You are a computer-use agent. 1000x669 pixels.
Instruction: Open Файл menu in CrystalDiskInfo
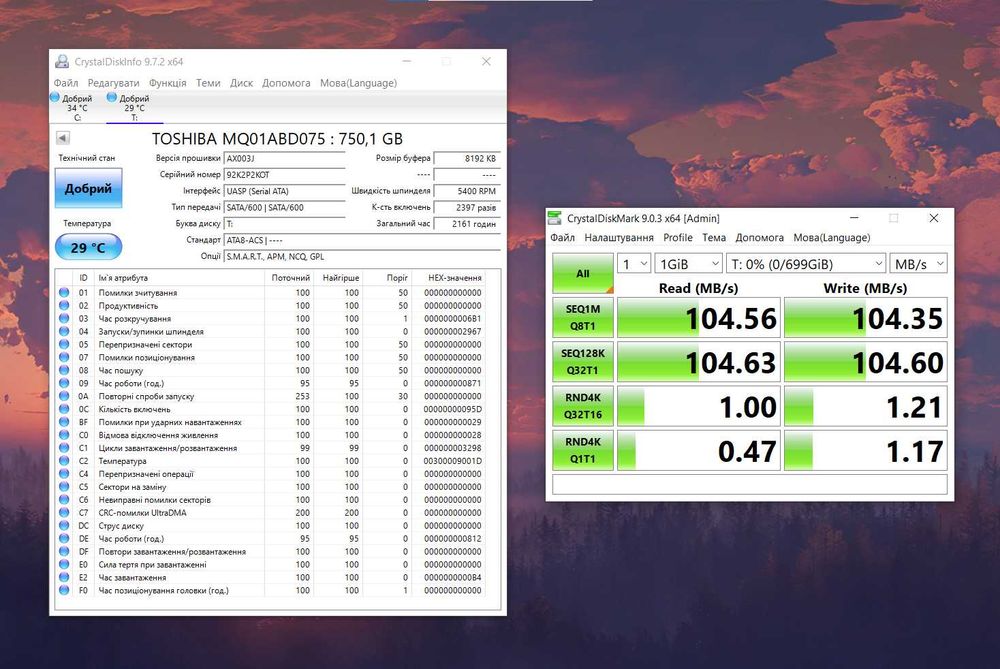tap(66, 83)
